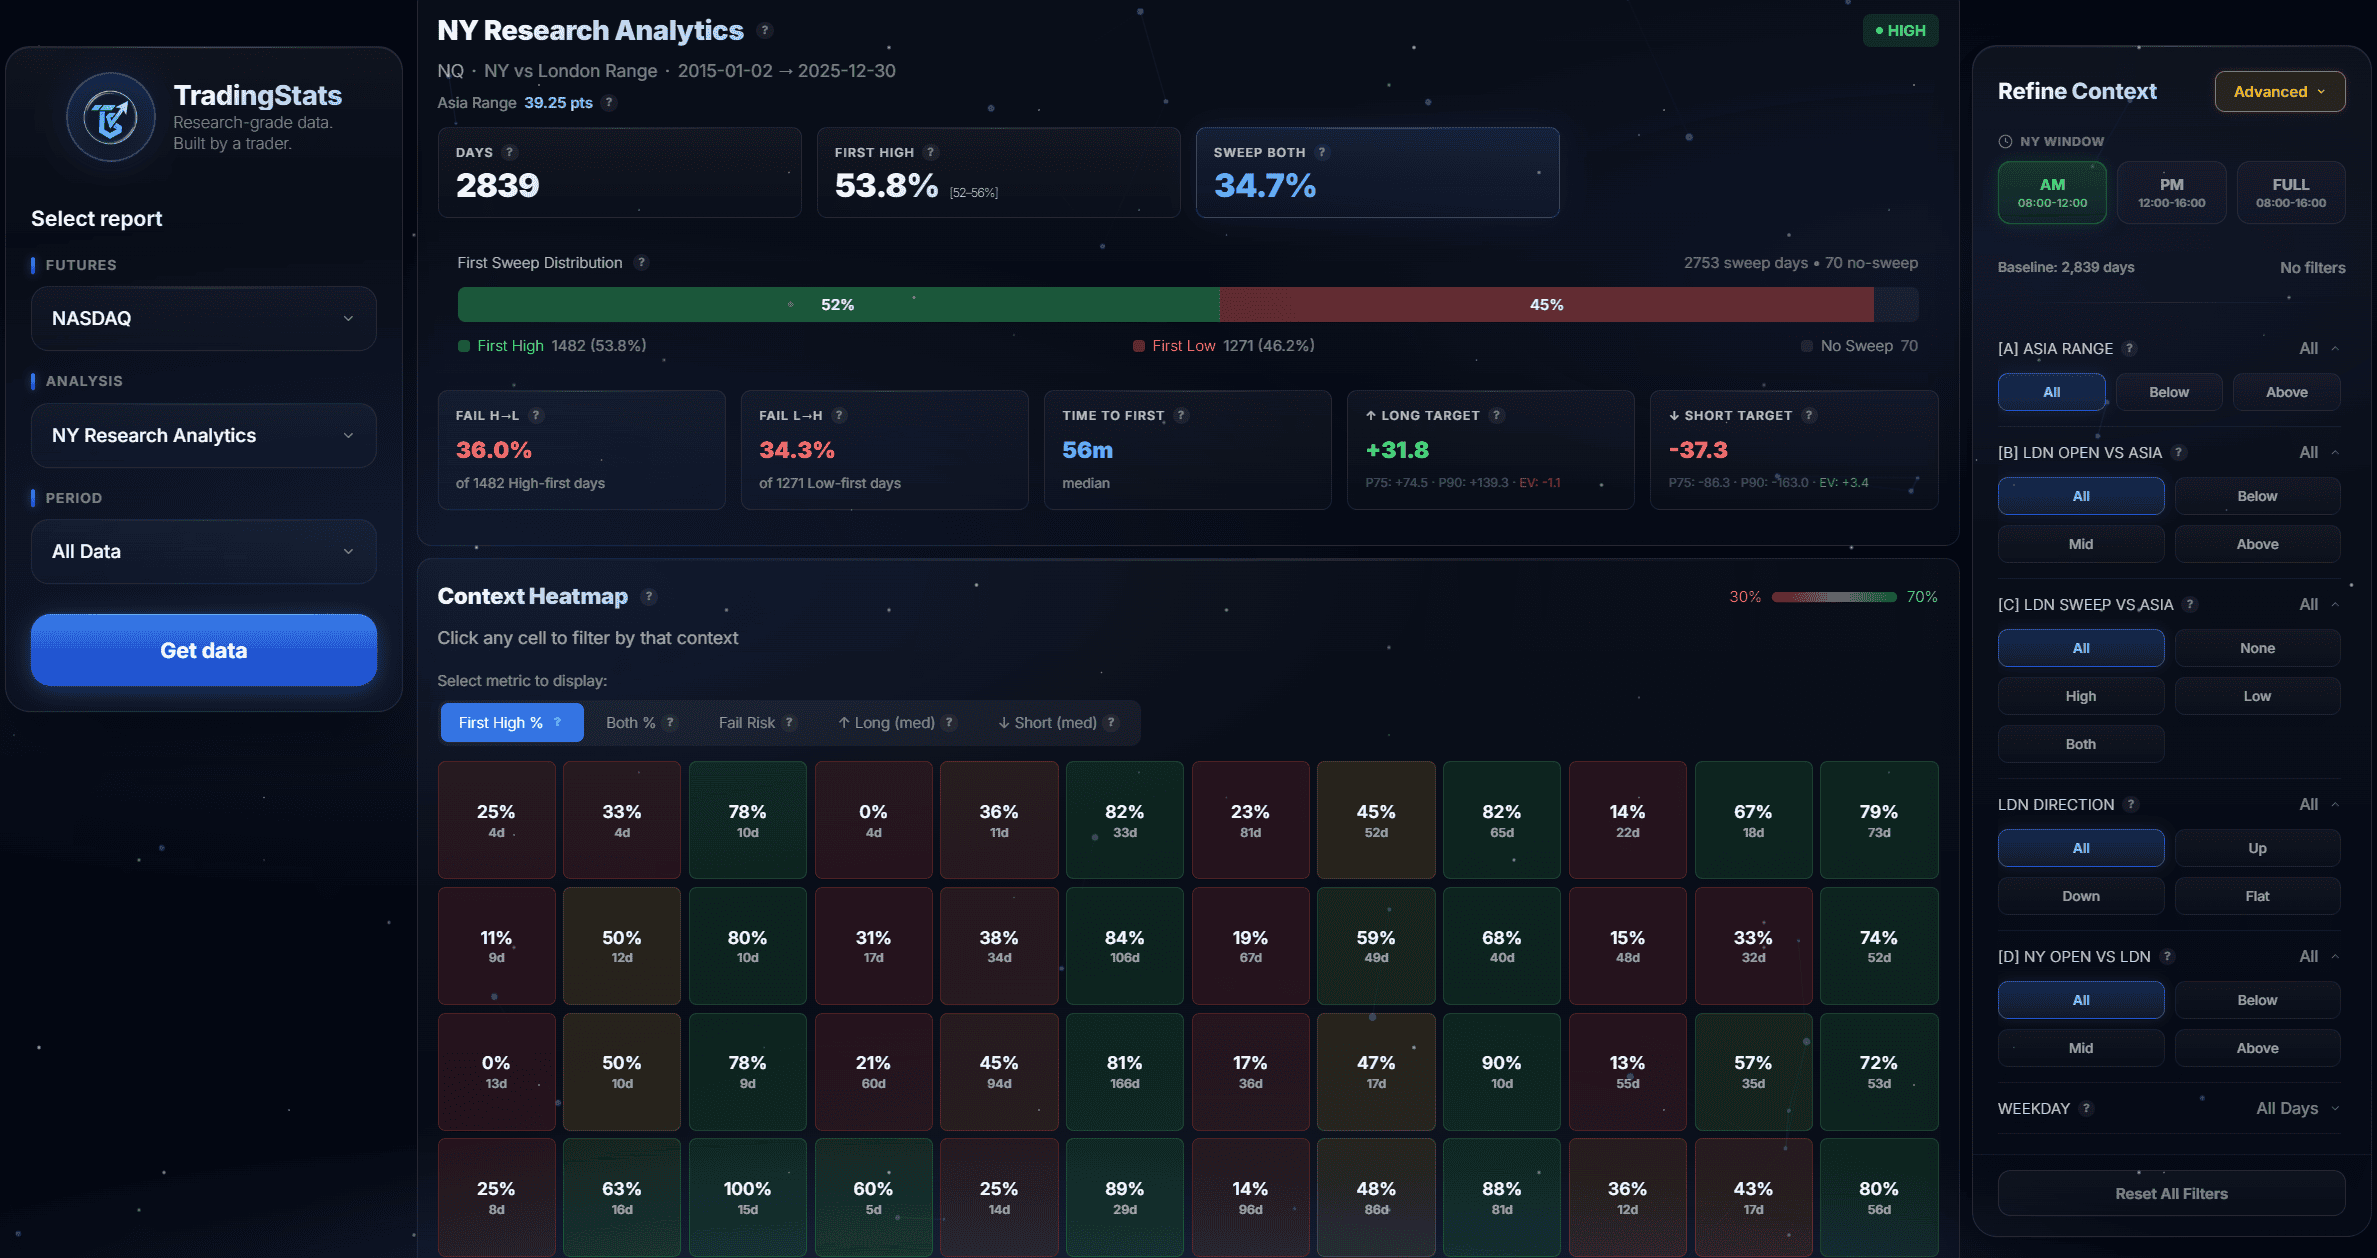Click help icon next to First Sweep Distribution

tap(642, 263)
